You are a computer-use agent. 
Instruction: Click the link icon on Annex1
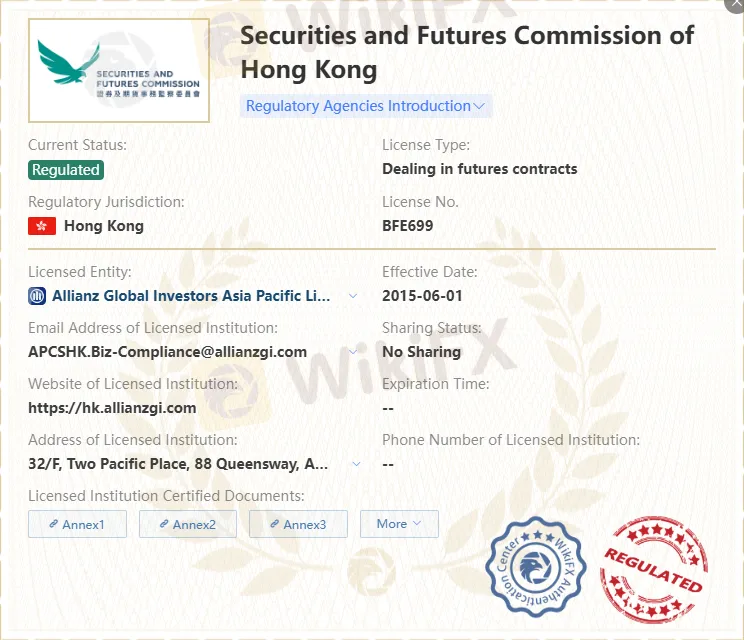pos(54,524)
